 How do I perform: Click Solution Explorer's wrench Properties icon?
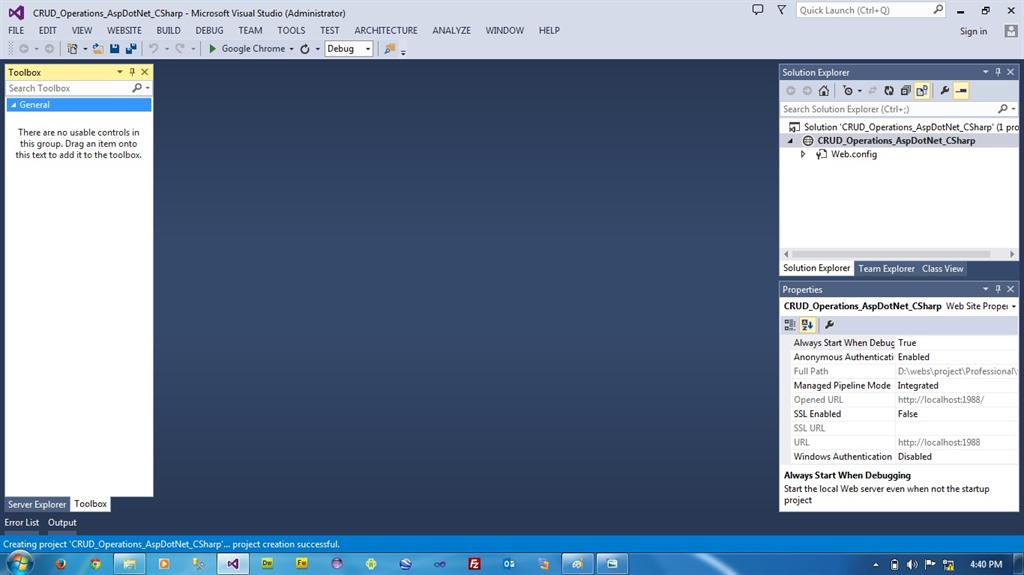point(944,91)
